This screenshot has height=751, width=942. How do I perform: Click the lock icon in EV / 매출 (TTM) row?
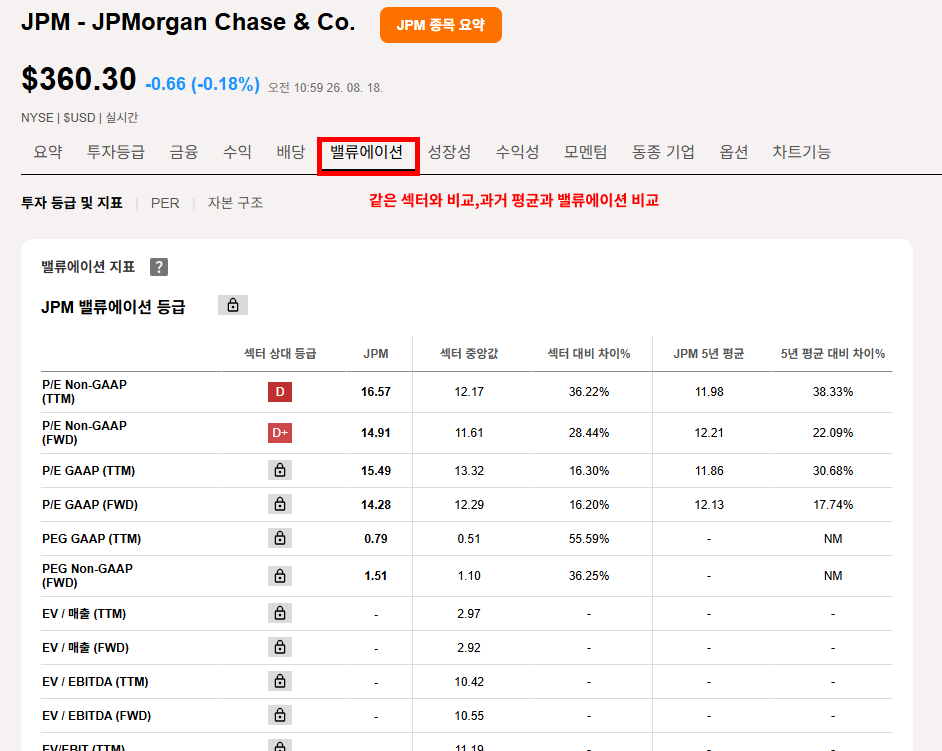point(280,613)
